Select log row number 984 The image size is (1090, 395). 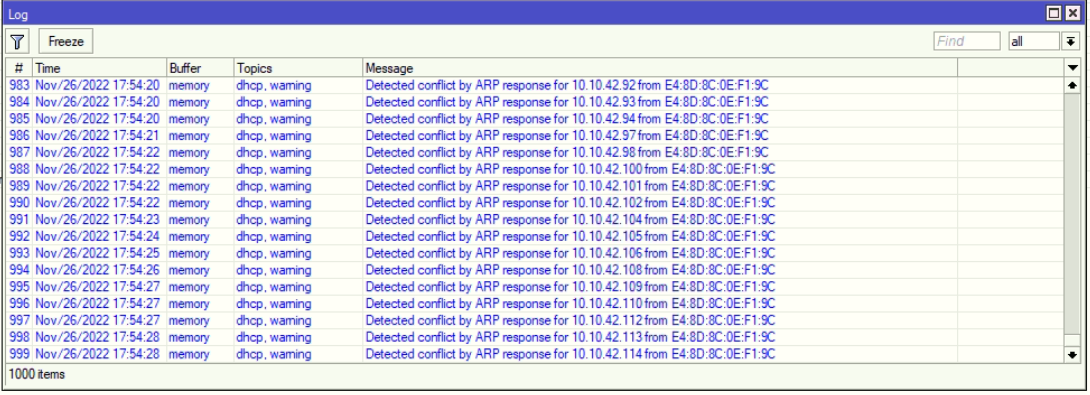(535, 102)
